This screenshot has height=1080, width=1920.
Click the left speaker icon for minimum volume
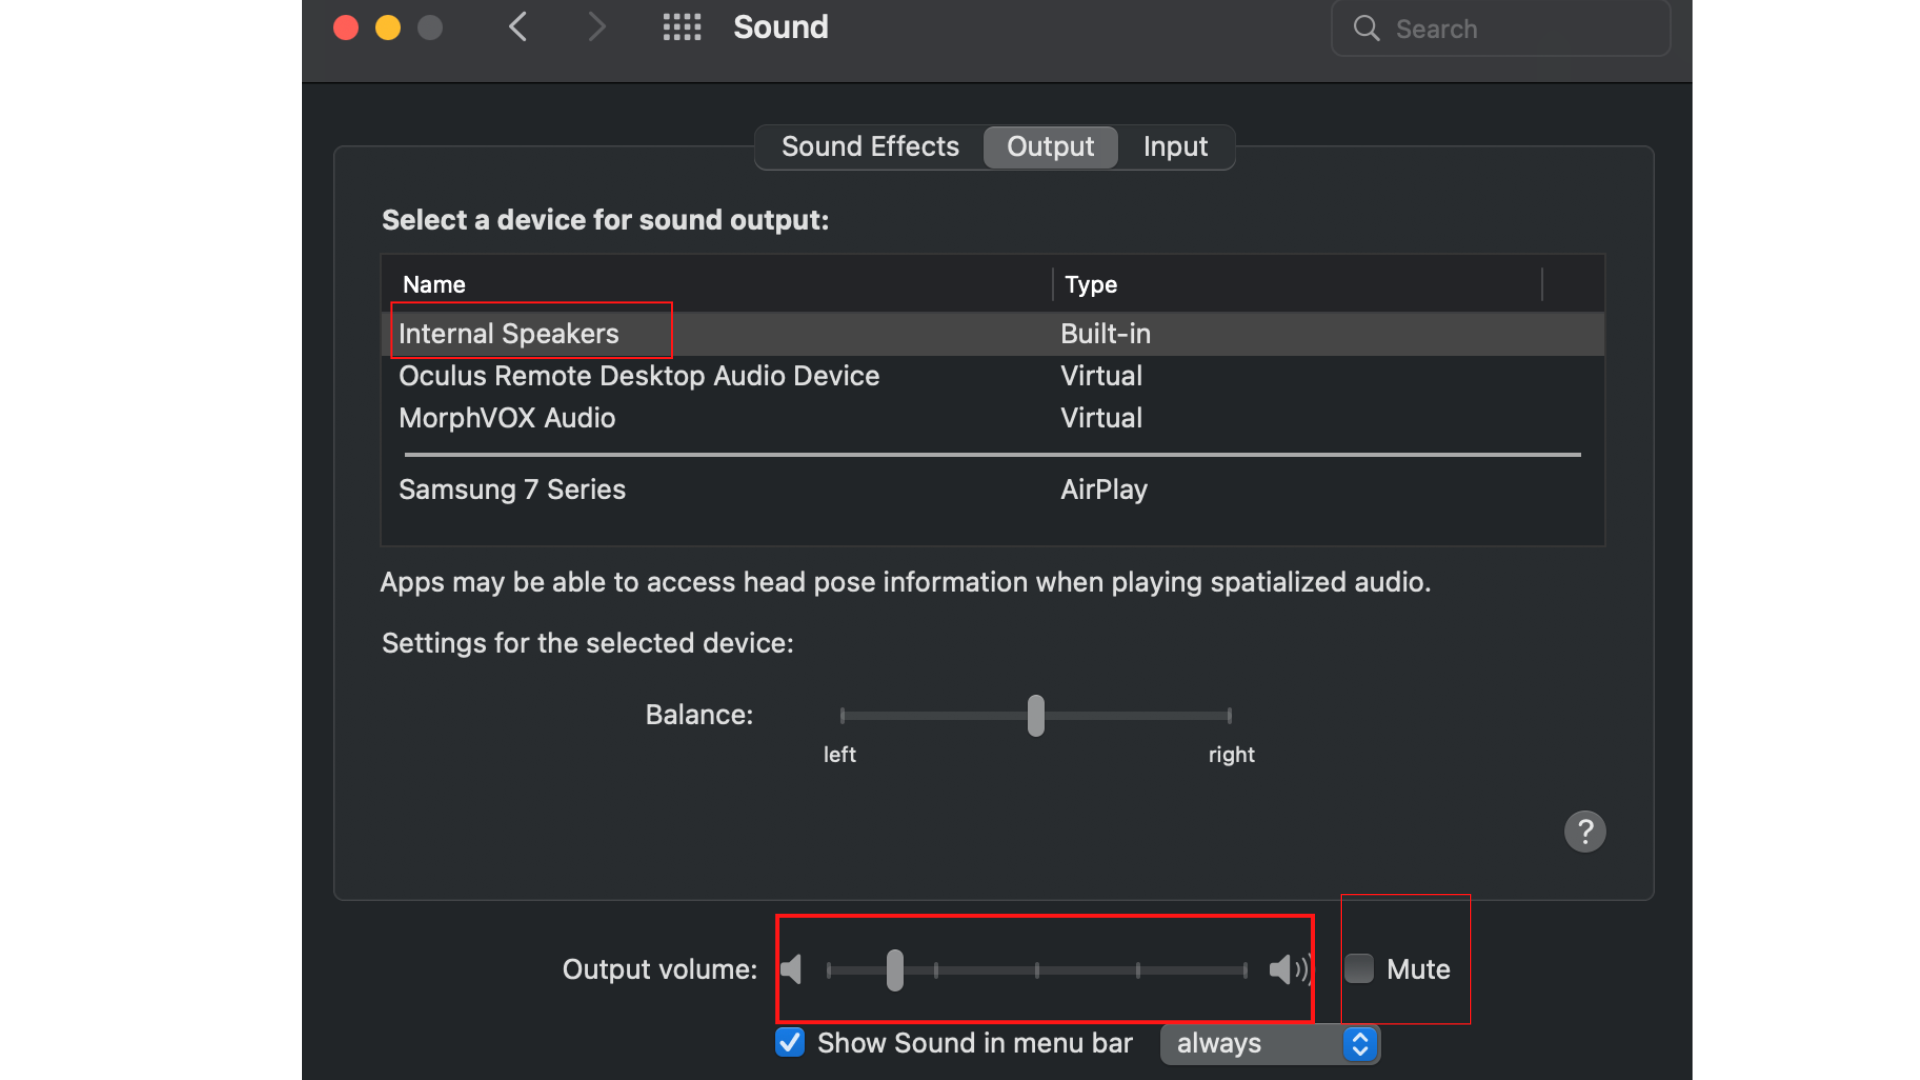pos(791,968)
